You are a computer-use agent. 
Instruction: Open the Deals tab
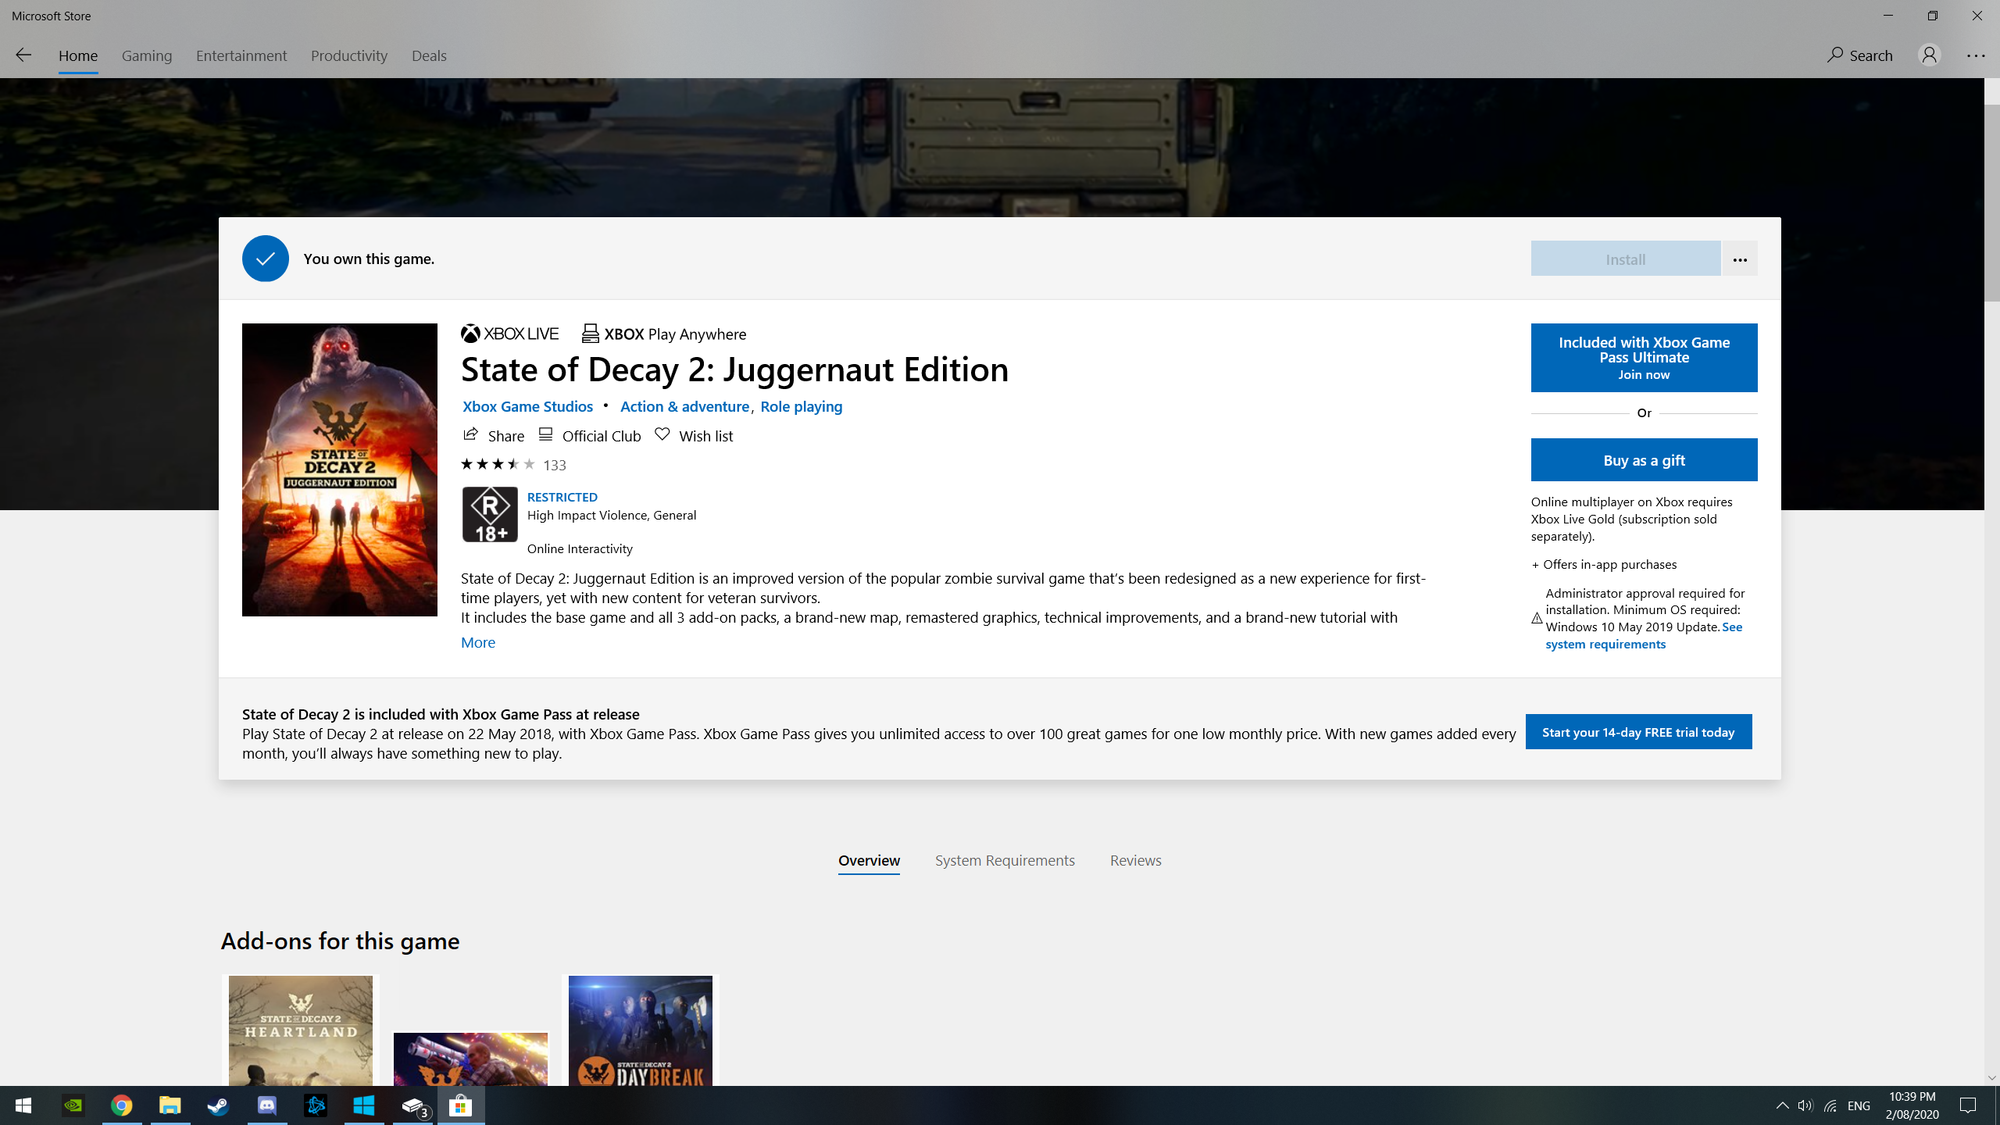pyautogui.click(x=429, y=56)
